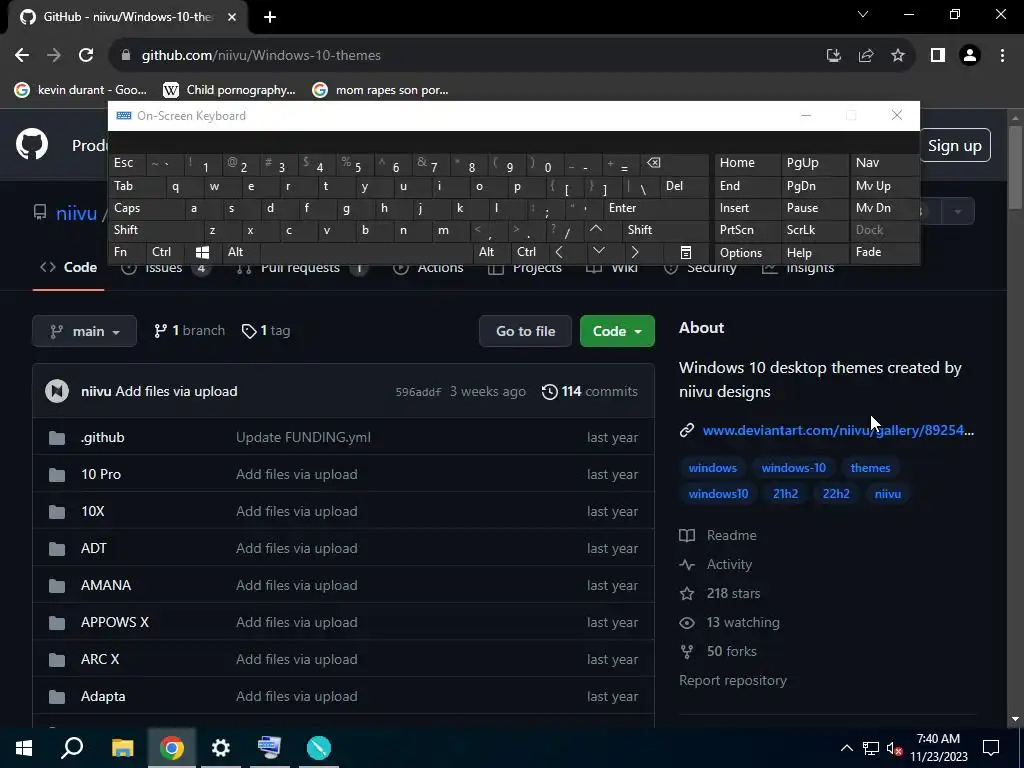Viewport: 1024px width, 768px height.
Task: Click commit hash 596addf
Action: [418, 392]
